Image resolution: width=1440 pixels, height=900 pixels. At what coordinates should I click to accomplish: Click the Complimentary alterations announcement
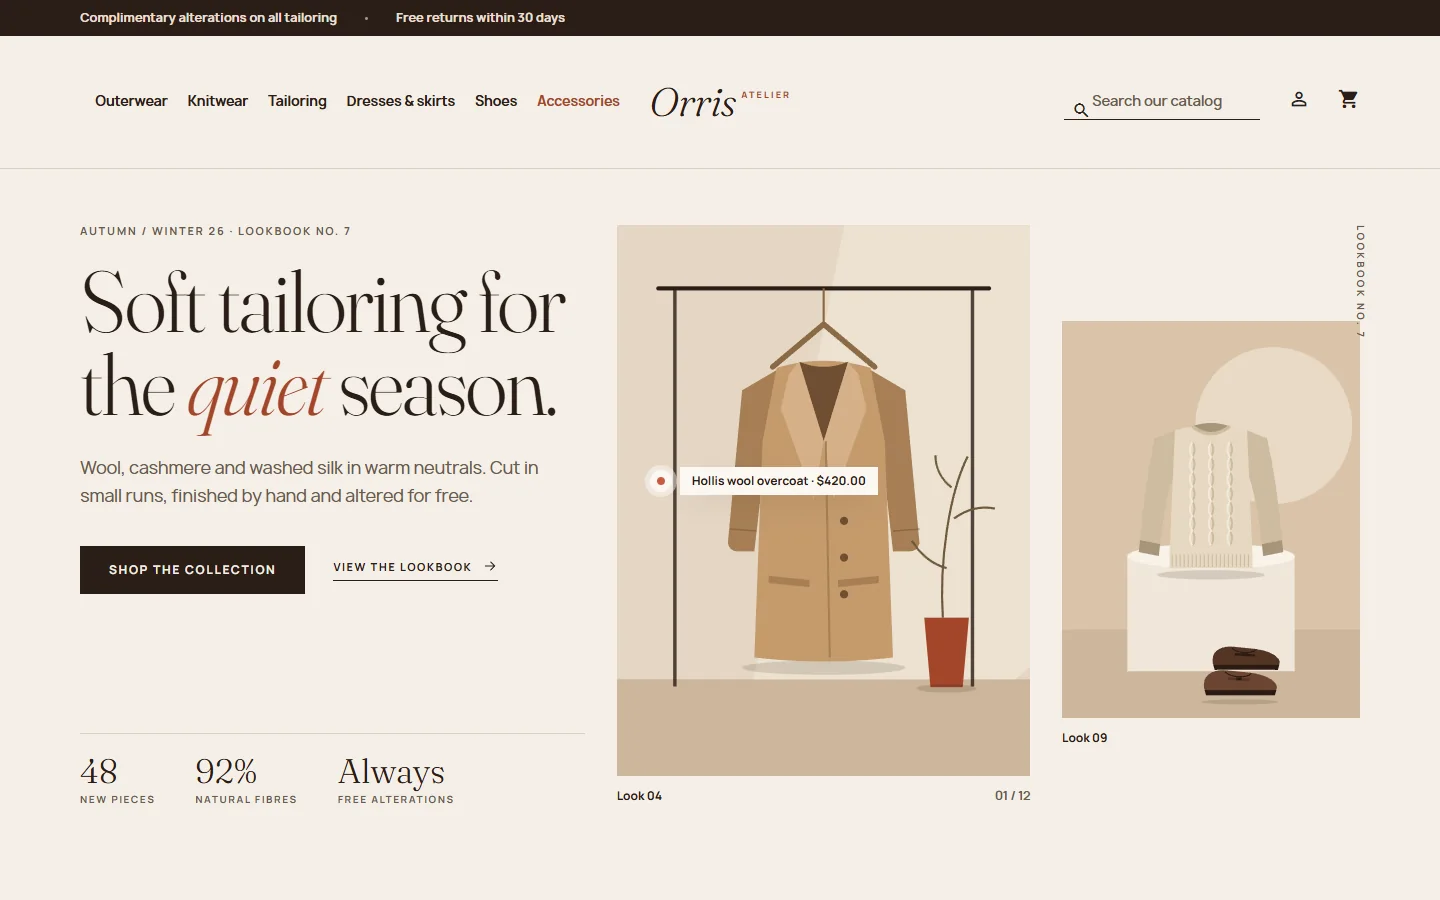208,18
